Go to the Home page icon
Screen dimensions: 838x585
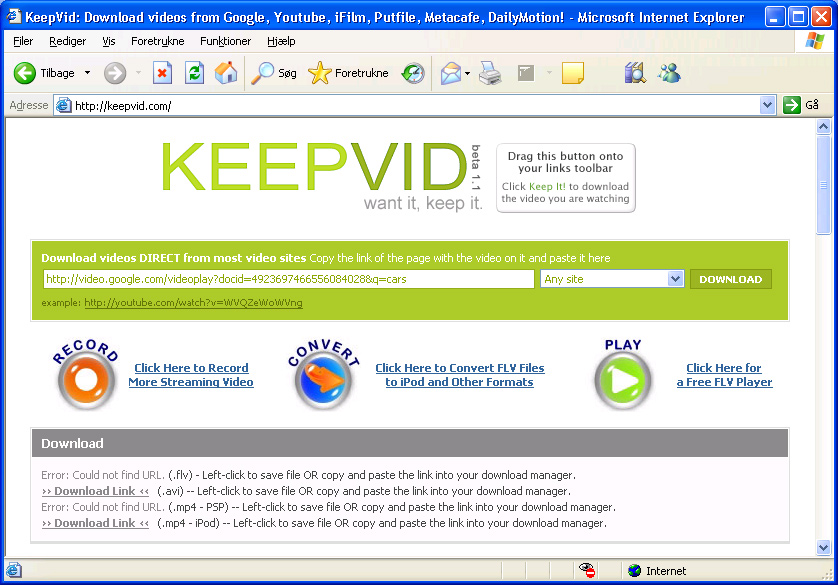226,73
